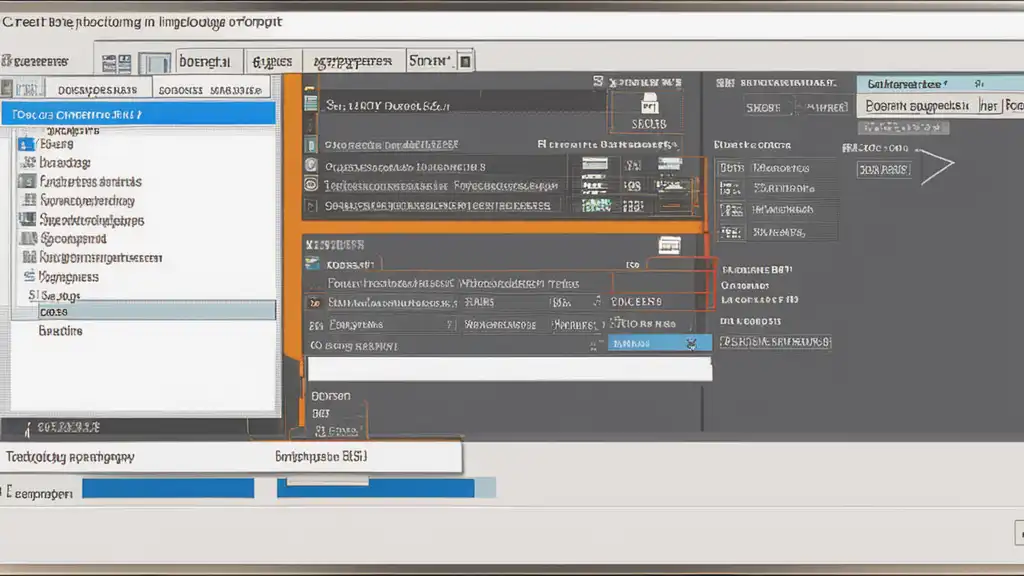This screenshot has width=1024, height=576.
Task: Click the white list icon in the lower dark section header
Action: 669,244
